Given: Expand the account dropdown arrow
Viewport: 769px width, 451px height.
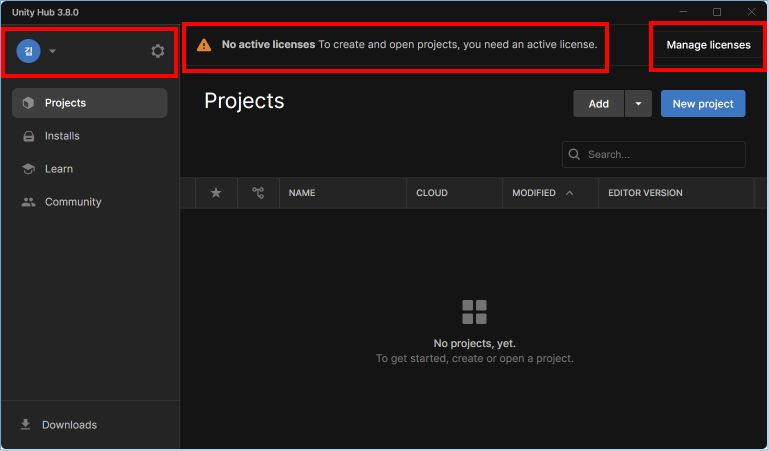Looking at the screenshot, I should [x=52, y=51].
